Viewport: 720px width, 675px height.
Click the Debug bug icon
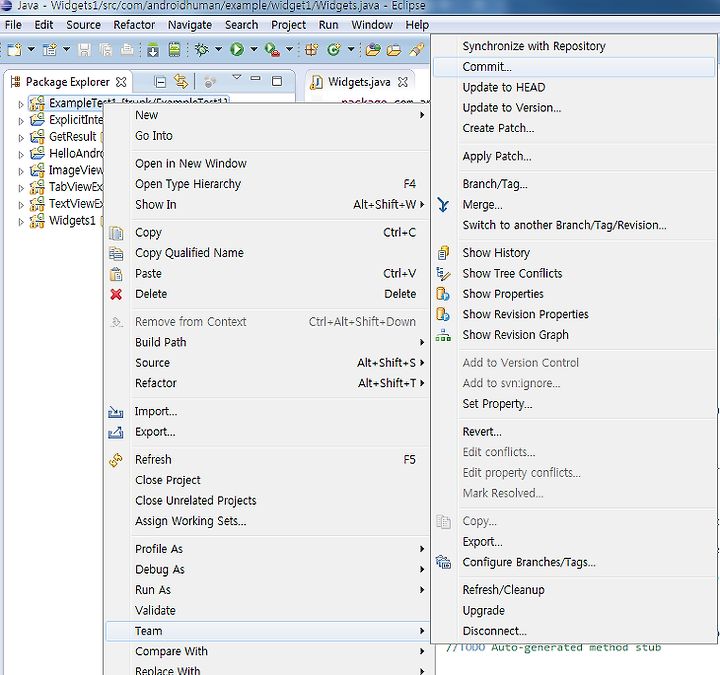[202, 49]
